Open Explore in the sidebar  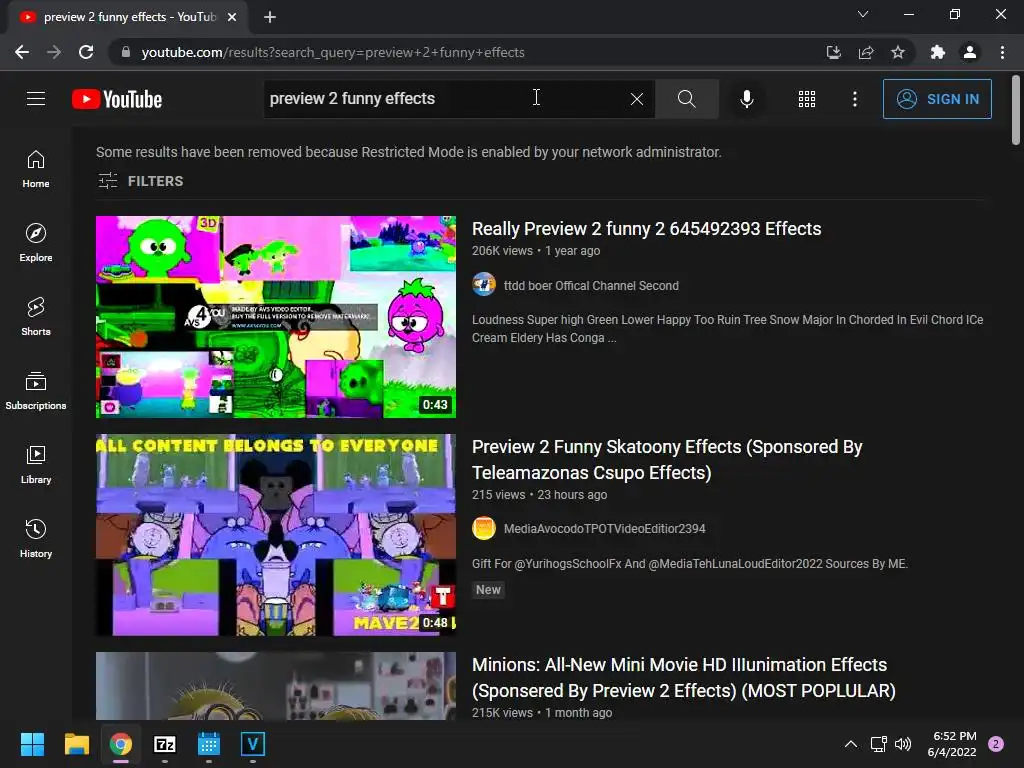pos(36,243)
